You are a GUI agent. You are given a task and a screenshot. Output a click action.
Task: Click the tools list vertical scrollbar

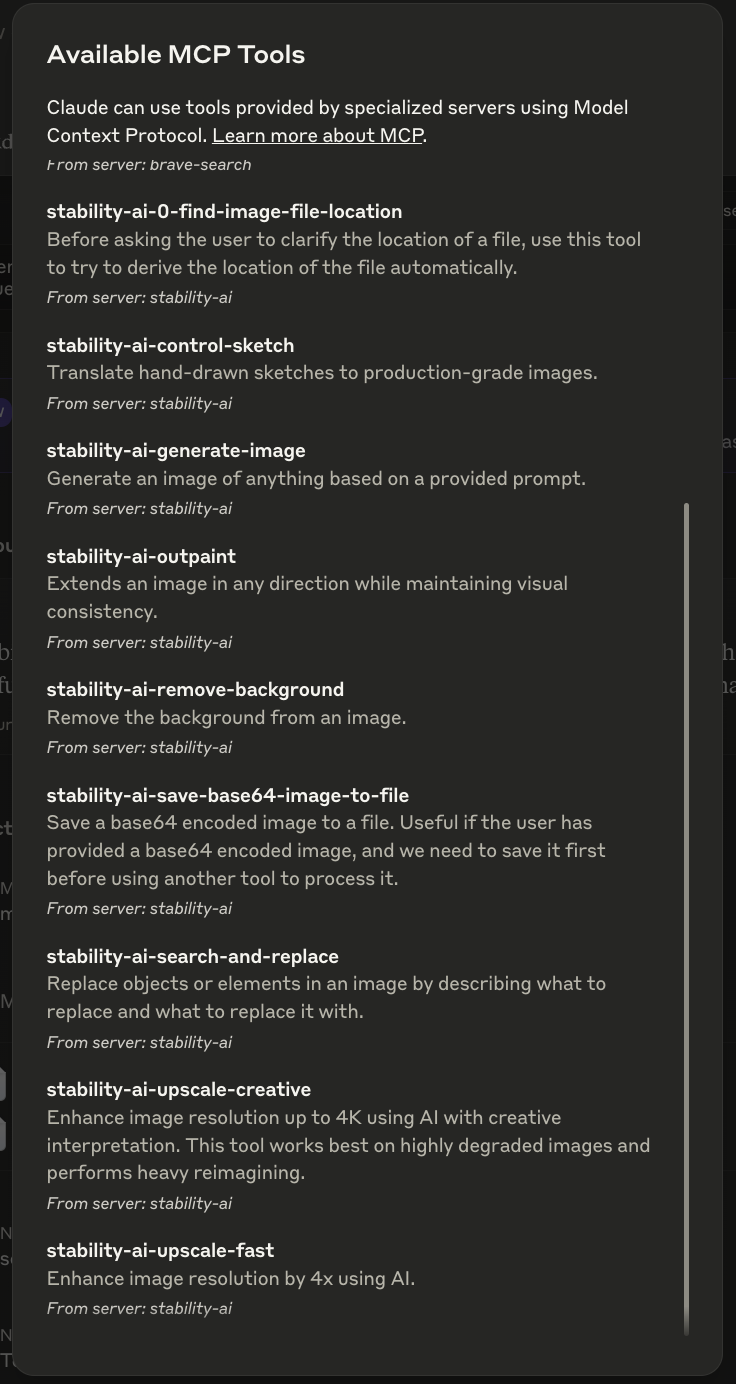click(686, 918)
